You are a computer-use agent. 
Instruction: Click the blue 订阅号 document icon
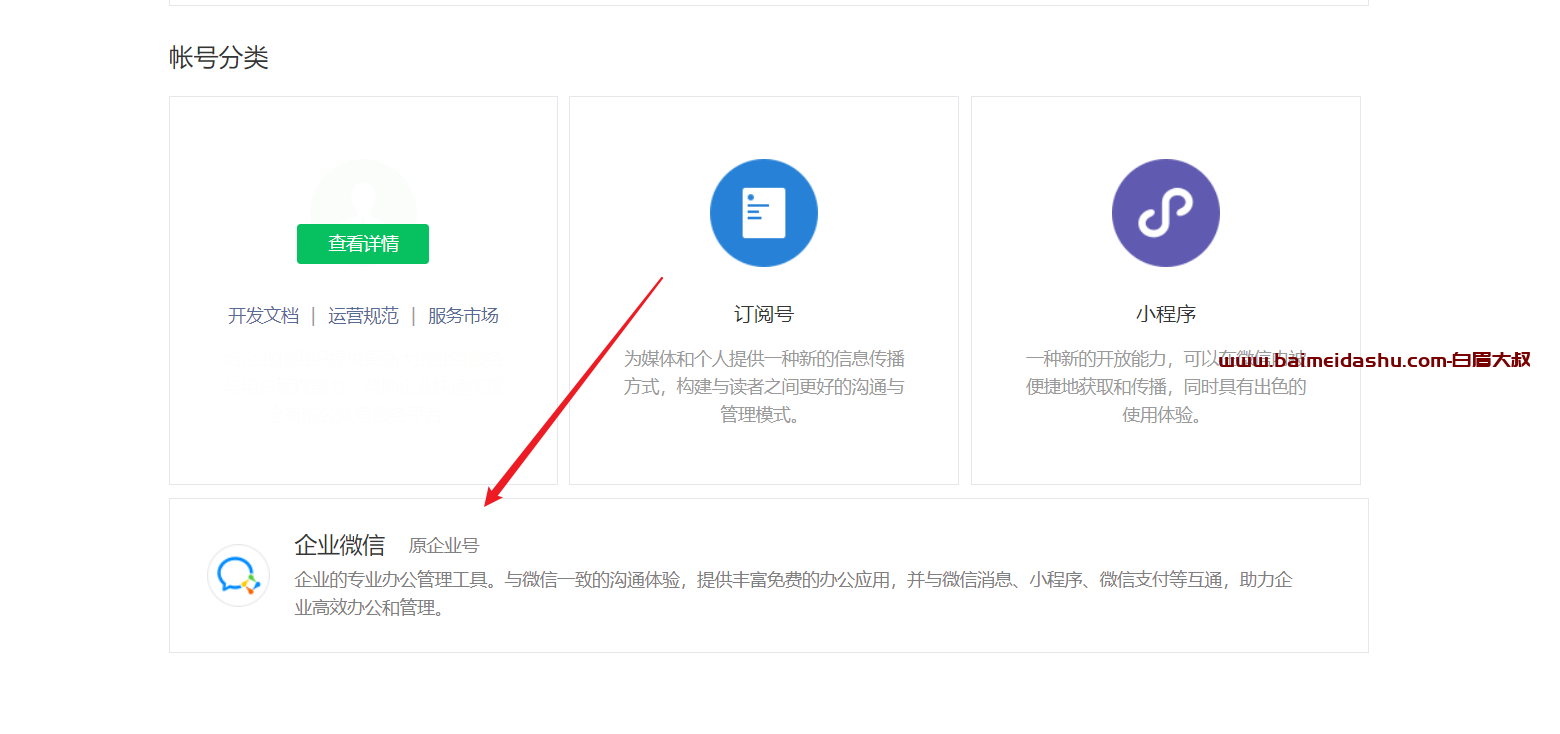[764, 213]
